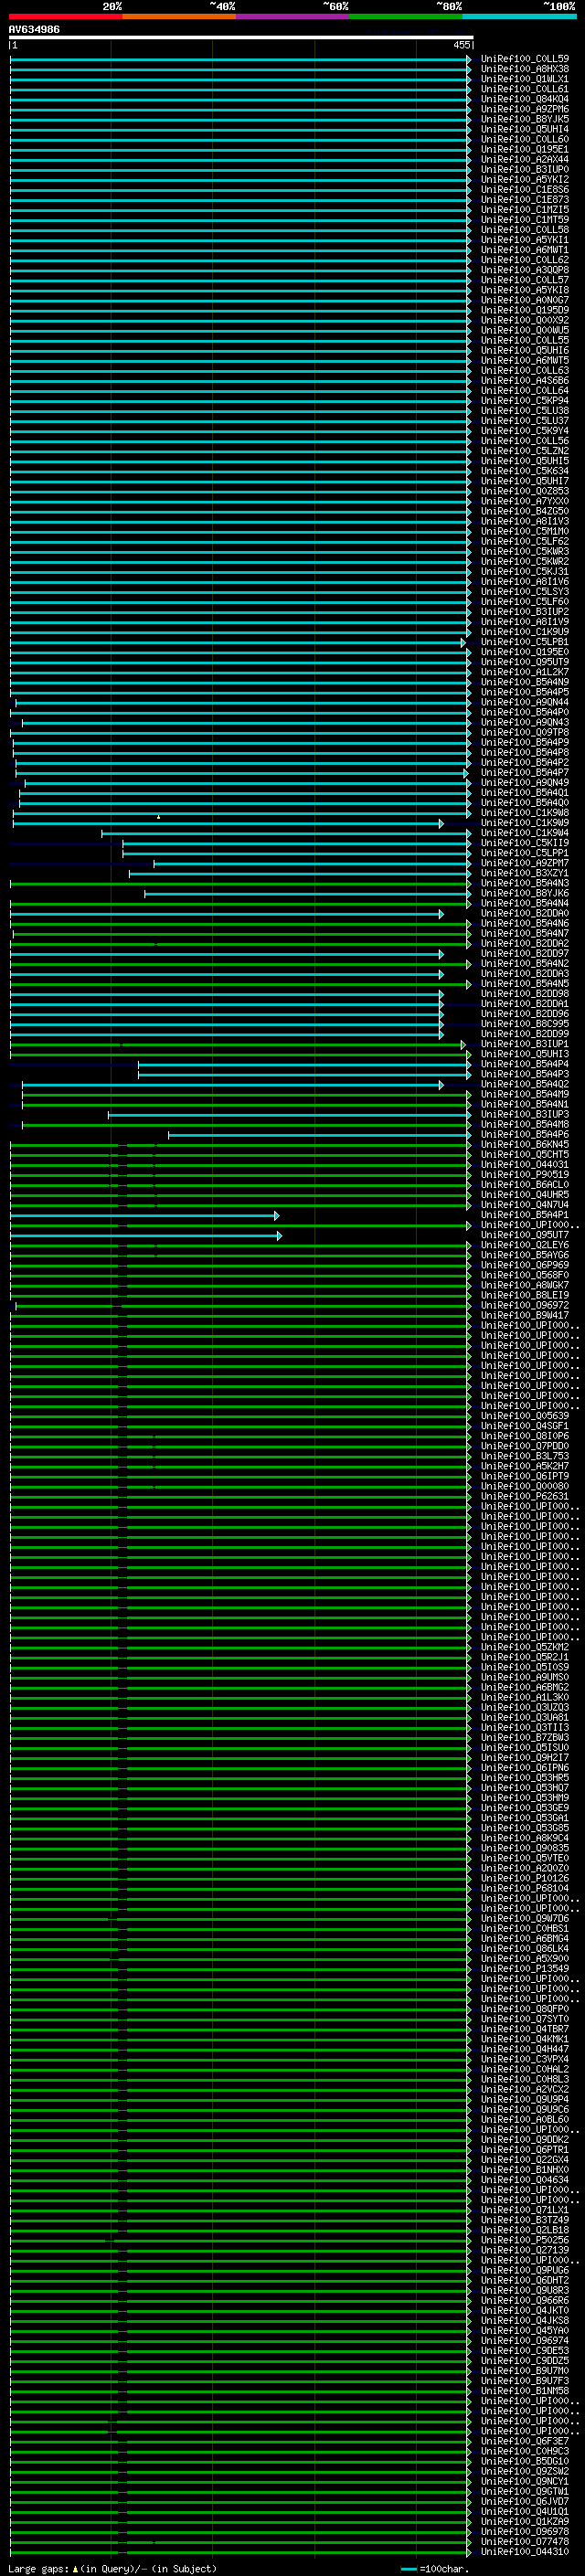Open hit UniRef100_Q84K04
Screen dimensions: 585x2576
tap(525, 99)
